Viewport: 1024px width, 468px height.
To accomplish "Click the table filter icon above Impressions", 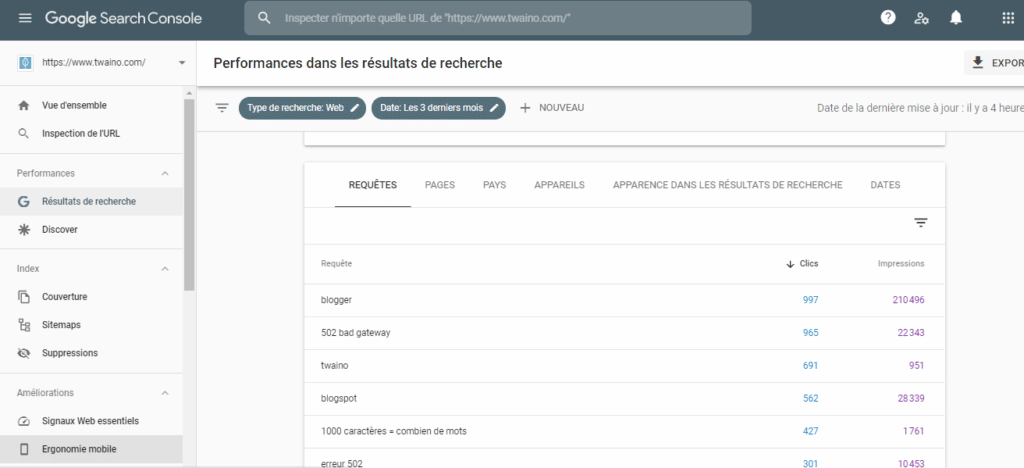I will (921, 223).
